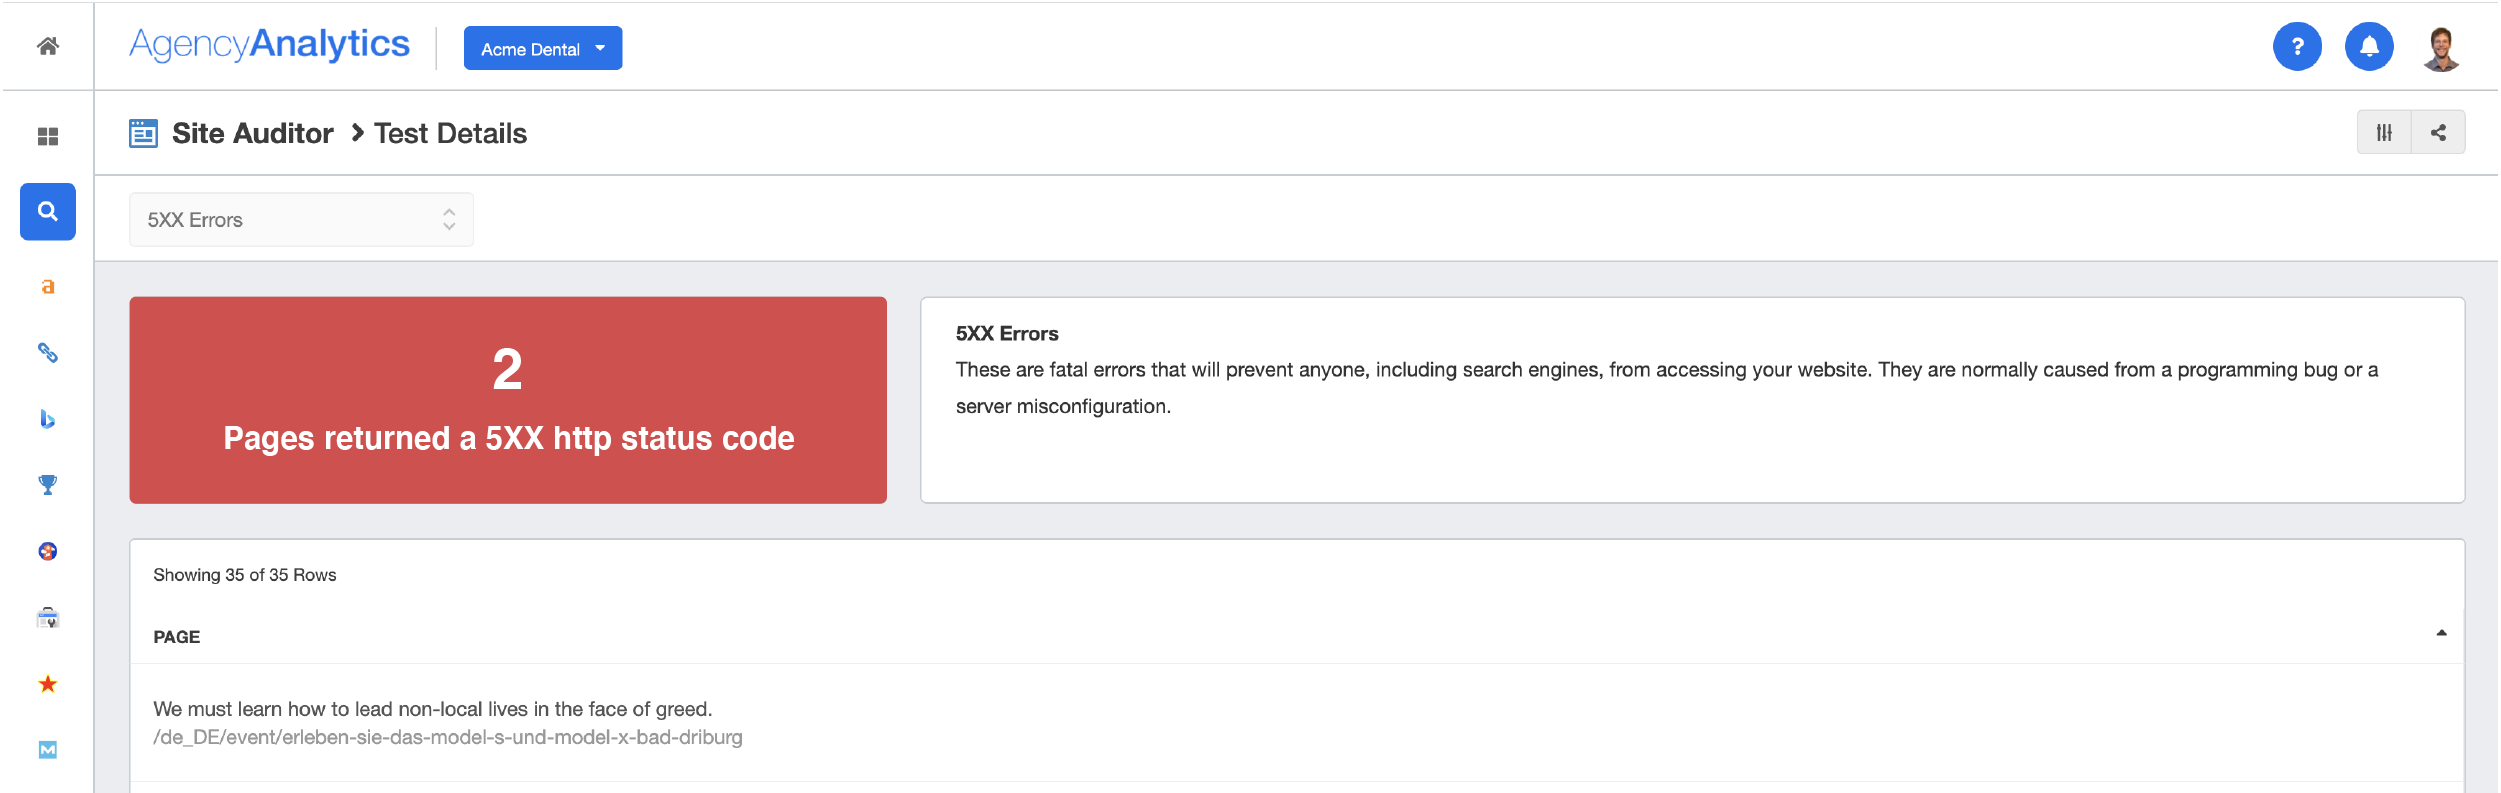The width and height of the screenshot is (2501, 793).
Task: Open the Acme Dental campaign dropdown
Action: tap(543, 48)
